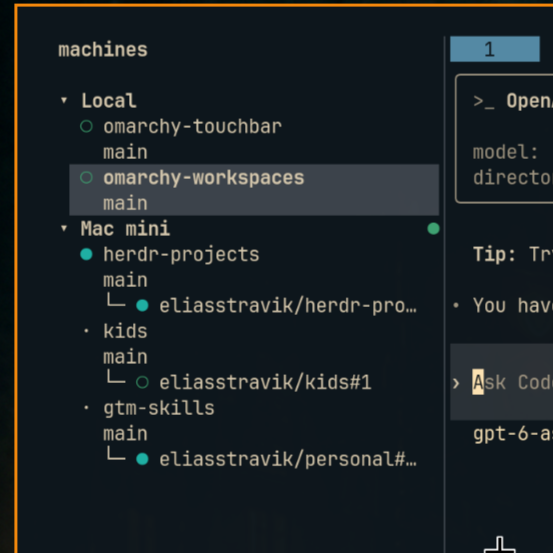Open eliasstravik/personal#… entry

click(288, 459)
